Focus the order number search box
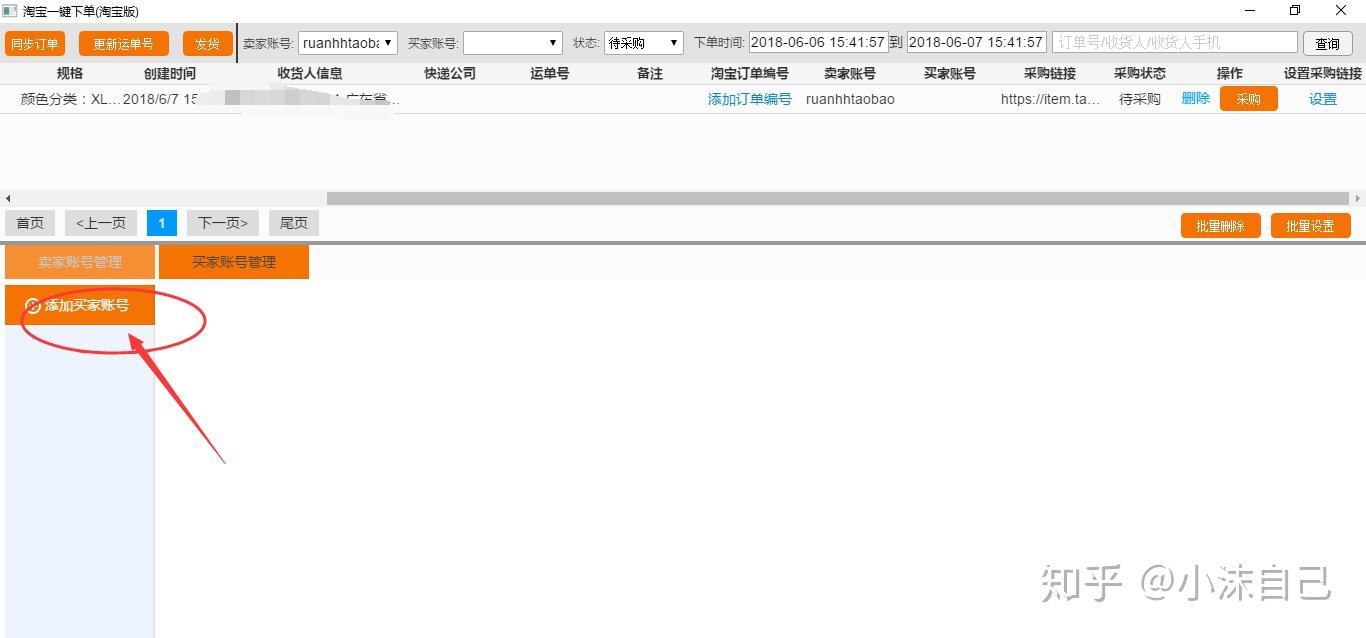 tap(1175, 43)
